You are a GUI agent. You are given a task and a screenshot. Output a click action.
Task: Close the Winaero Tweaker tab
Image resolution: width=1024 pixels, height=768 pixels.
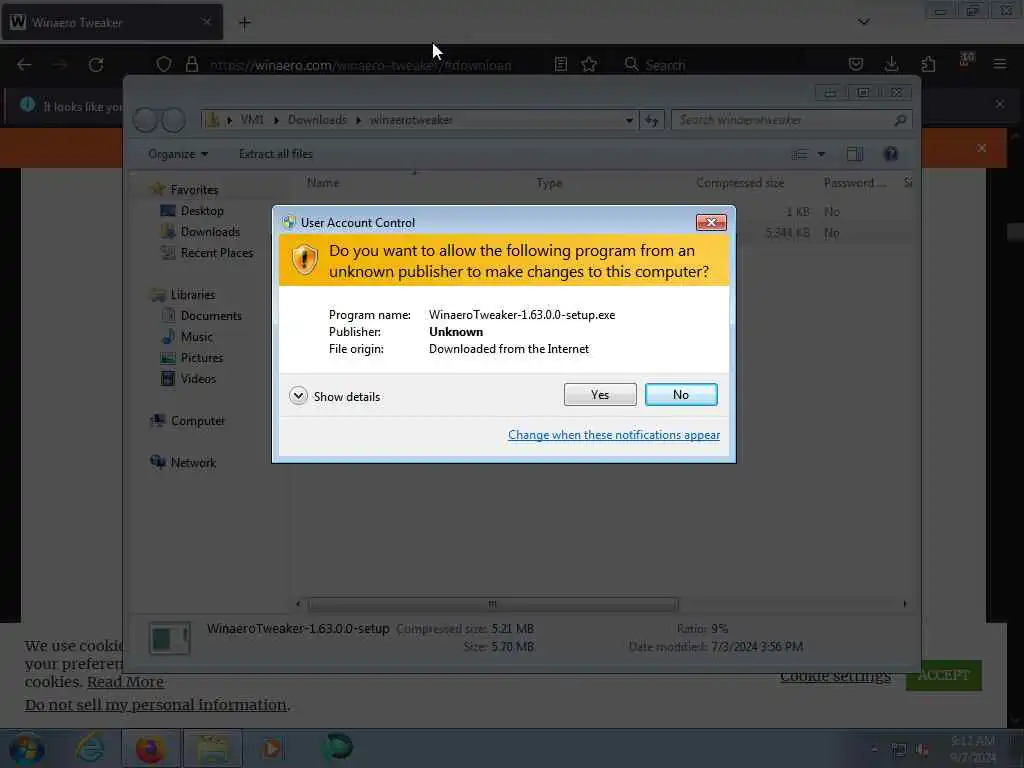(x=206, y=22)
